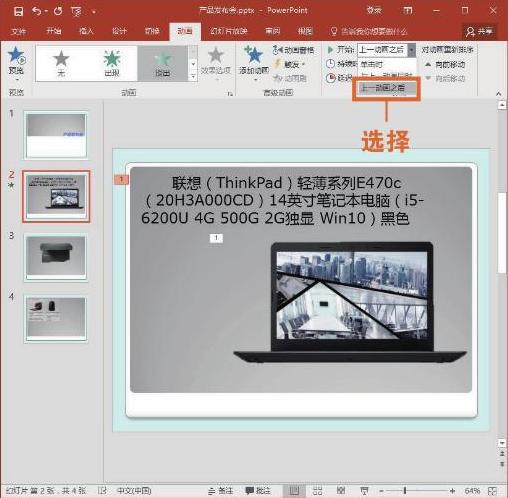Expand the animation gallery More arrow

(193, 77)
